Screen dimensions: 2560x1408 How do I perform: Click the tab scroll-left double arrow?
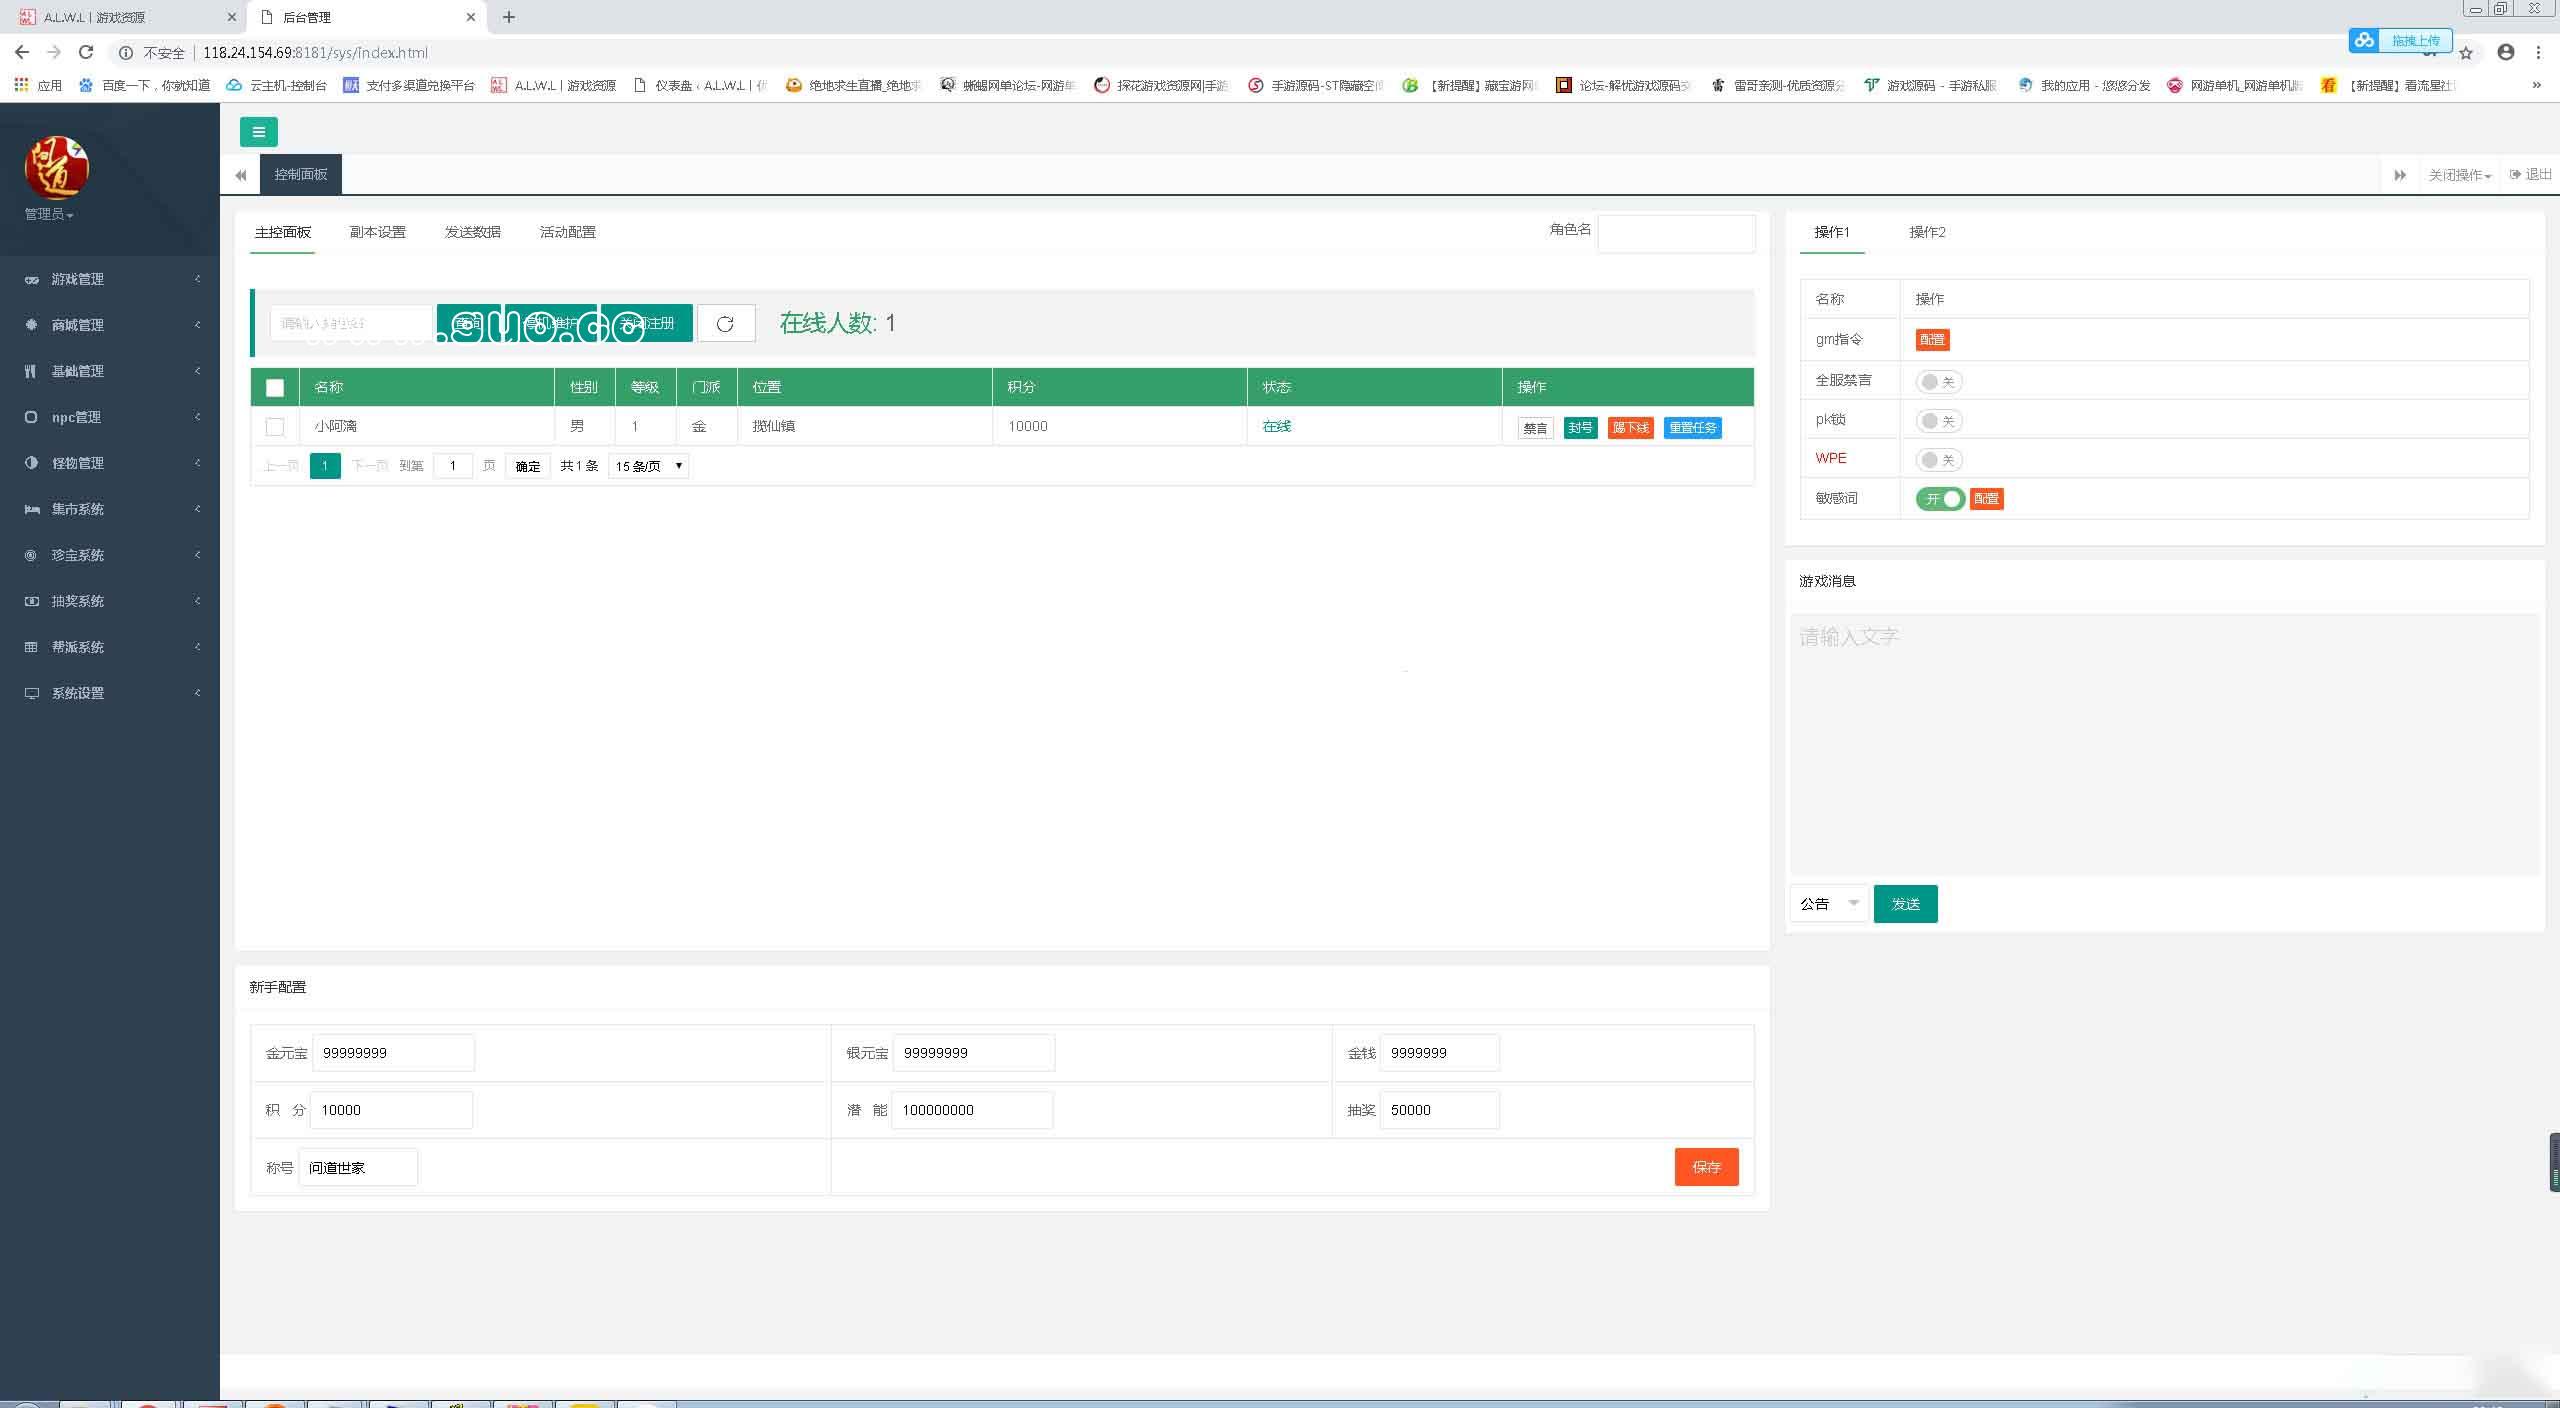coord(240,175)
